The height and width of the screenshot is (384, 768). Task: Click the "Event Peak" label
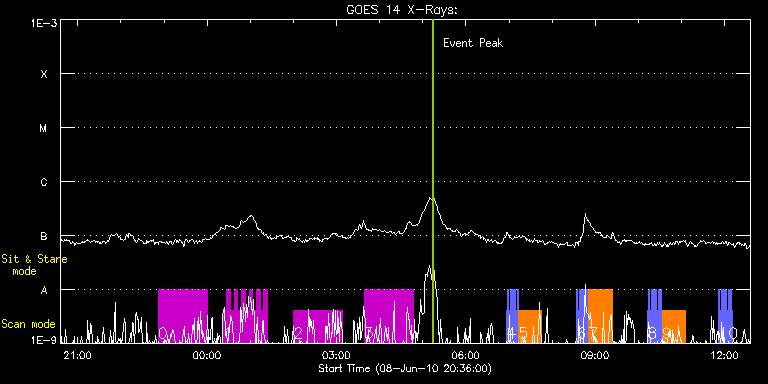coord(473,43)
